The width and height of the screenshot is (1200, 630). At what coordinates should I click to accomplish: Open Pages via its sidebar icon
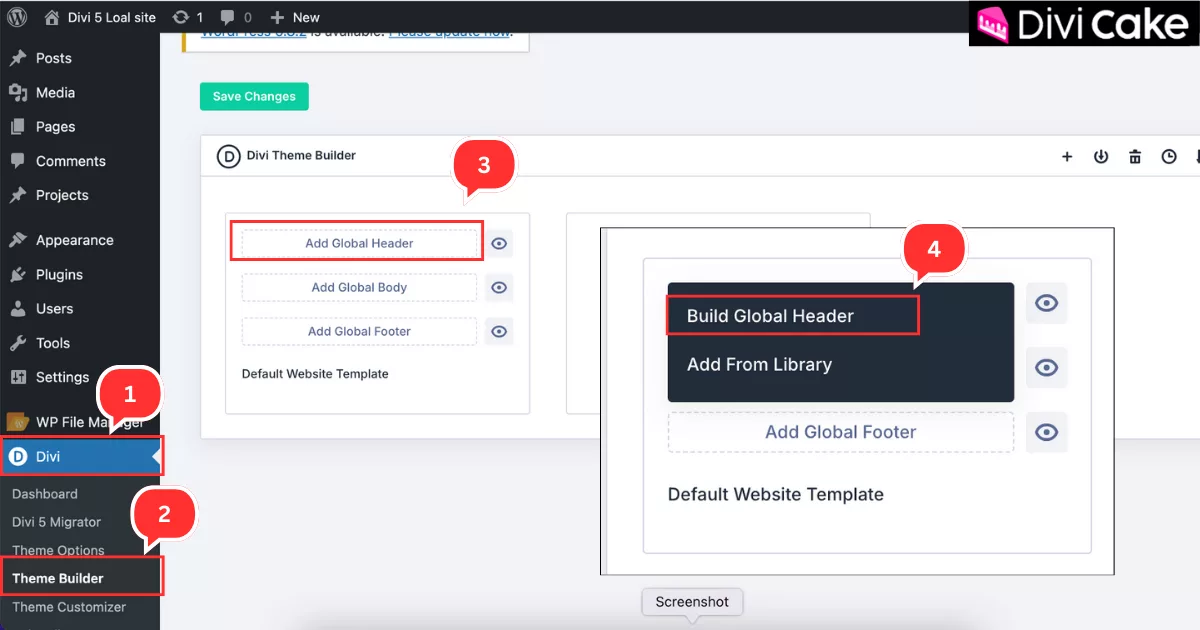coord(17,127)
